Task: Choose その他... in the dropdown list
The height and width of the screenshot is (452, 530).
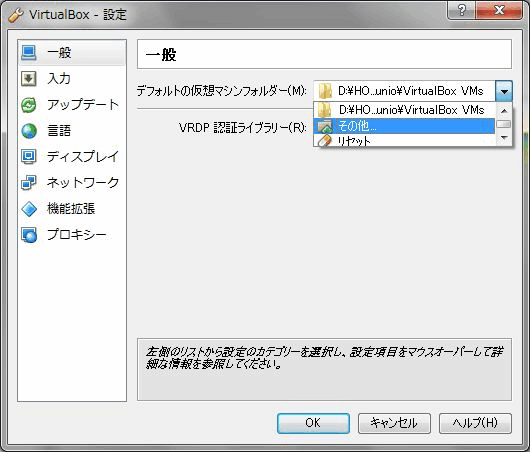Action: pyautogui.click(x=404, y=126)
